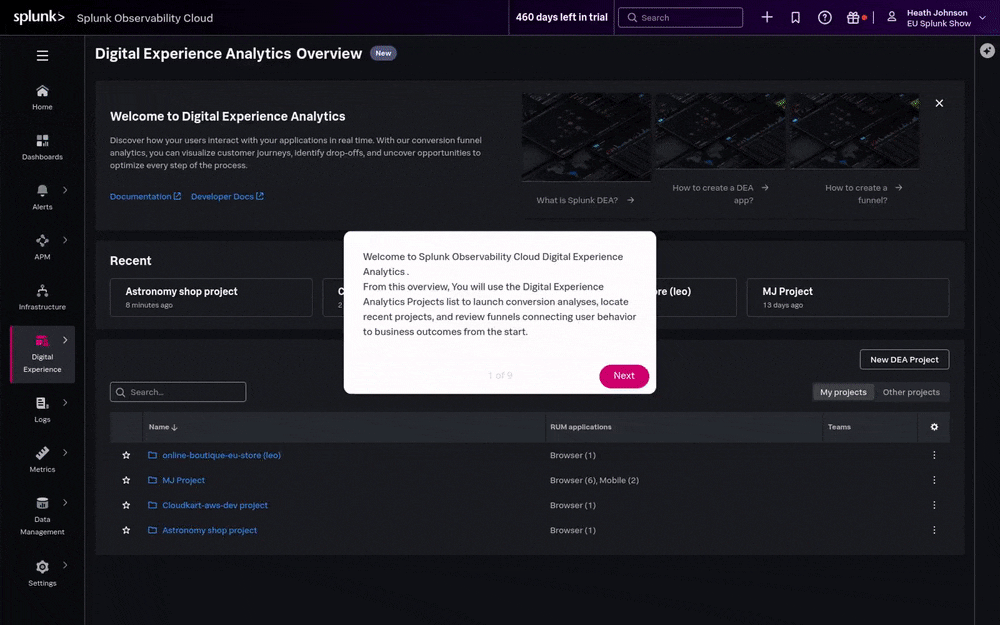The width and height of the screenshot is (1000, 625).
Task: Click the Splunk logo
Action: point(39,17)
